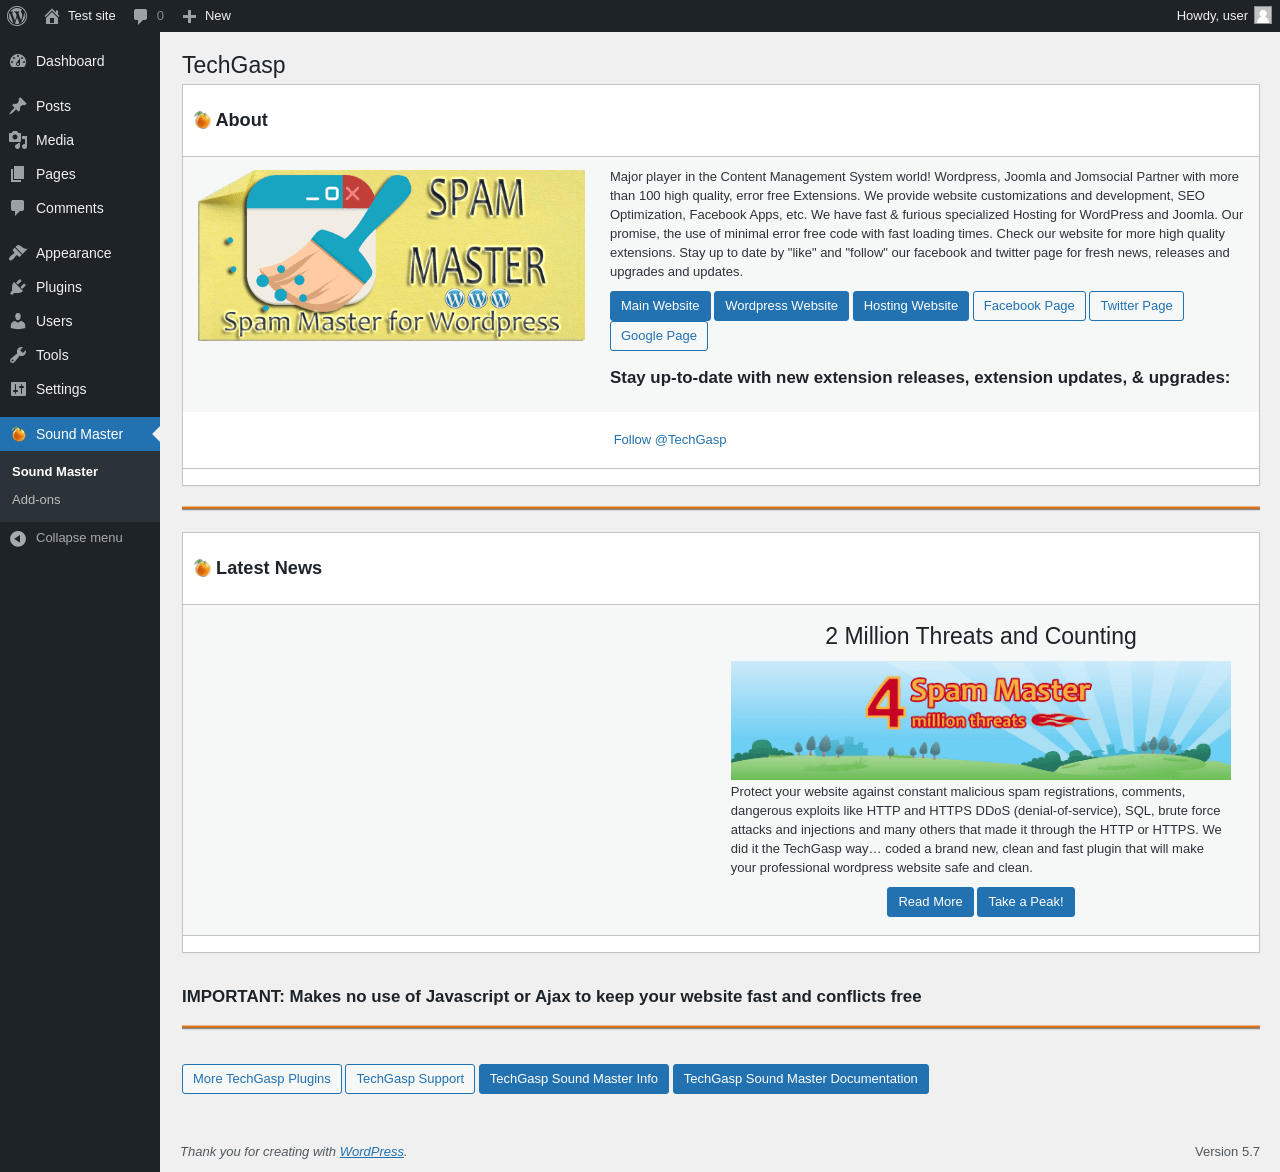Image resolution: width=1280 pixels, height=1172 pixels.
Task: Collapse the admin sidebar menu
Action: 80,538
